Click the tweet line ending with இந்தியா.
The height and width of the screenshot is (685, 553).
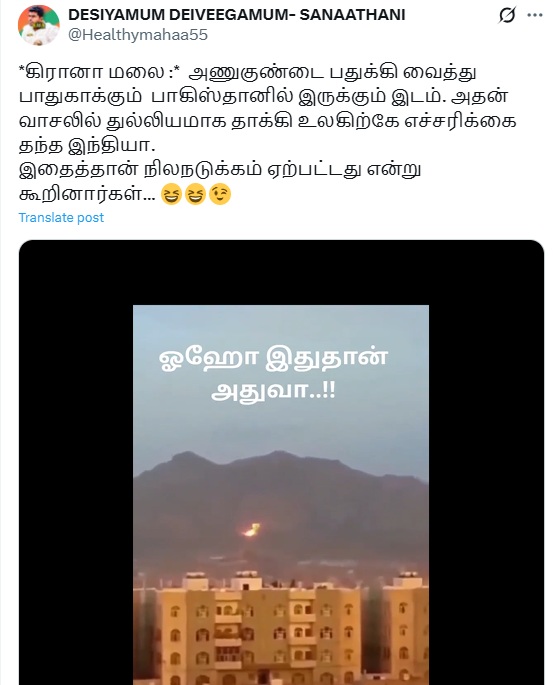click(87, 146)
